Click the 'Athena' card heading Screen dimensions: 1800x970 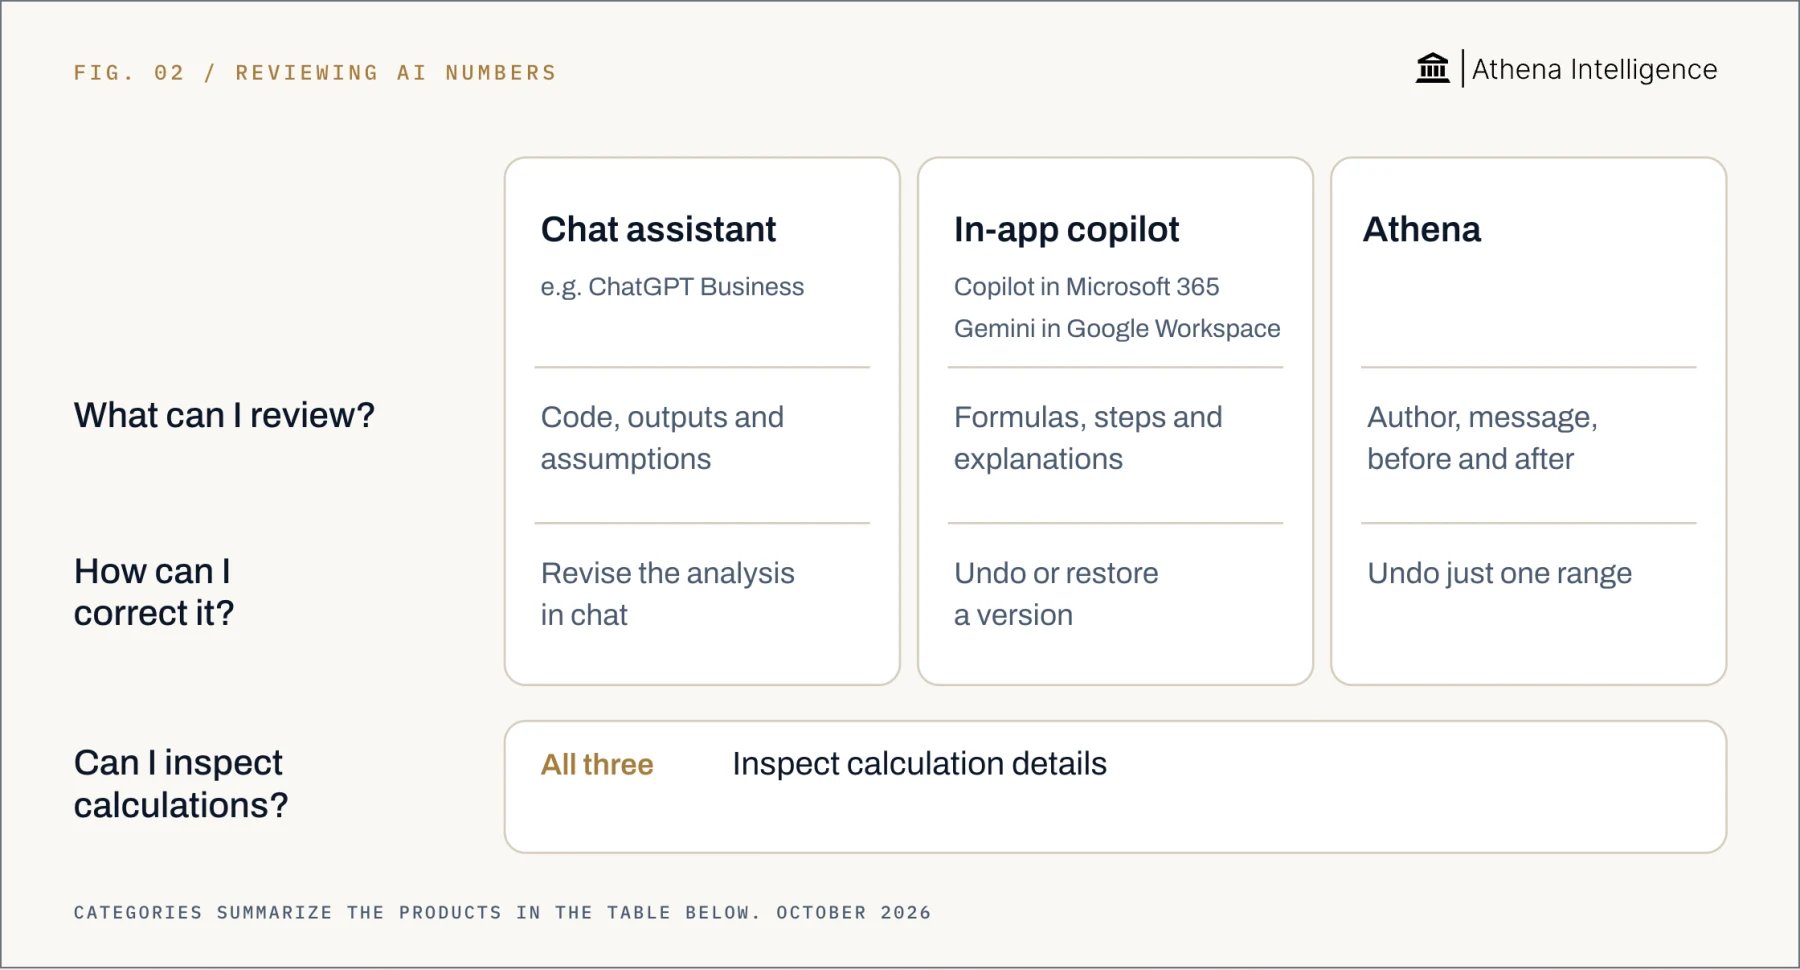(x=1421, y=229)
